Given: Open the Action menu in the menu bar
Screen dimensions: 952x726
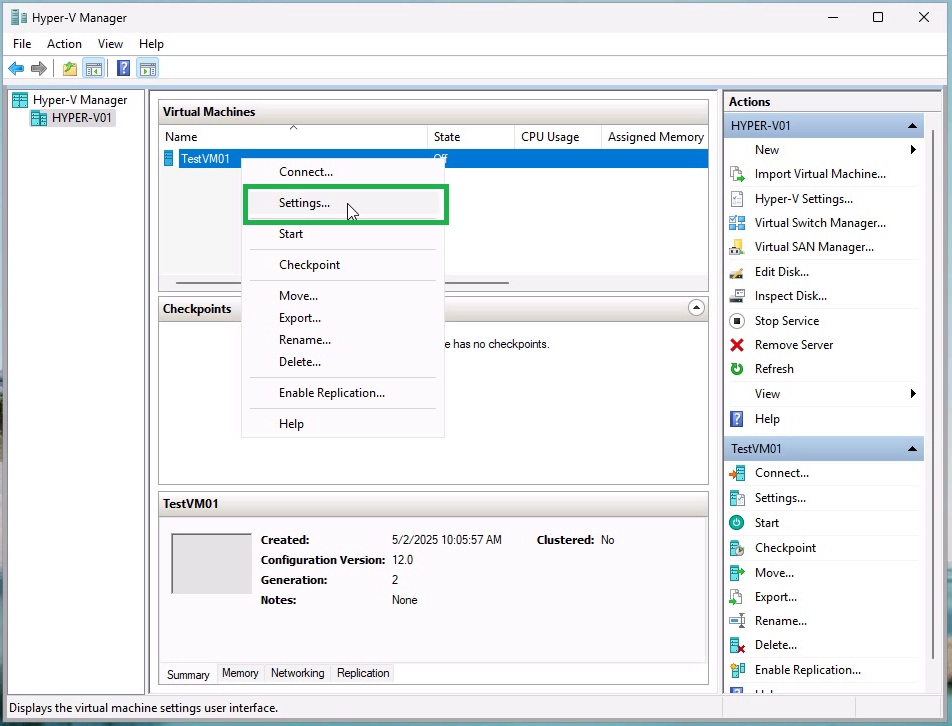Looking at the screenshot, I should pyautogui.click(x=64, y=44).
